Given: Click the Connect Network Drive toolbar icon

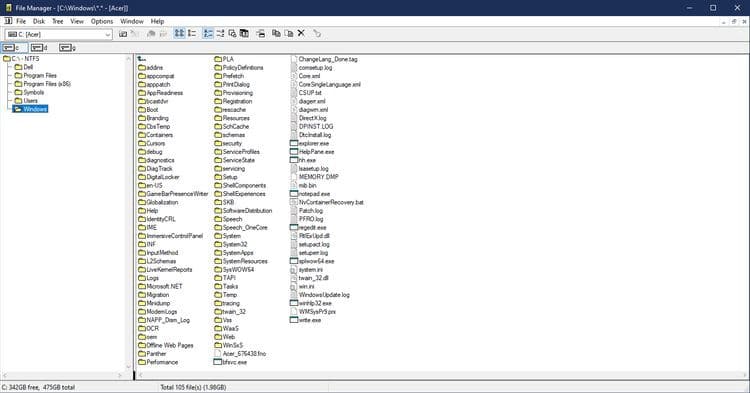Looking at the screenshot, I should (x=123, y=33).
